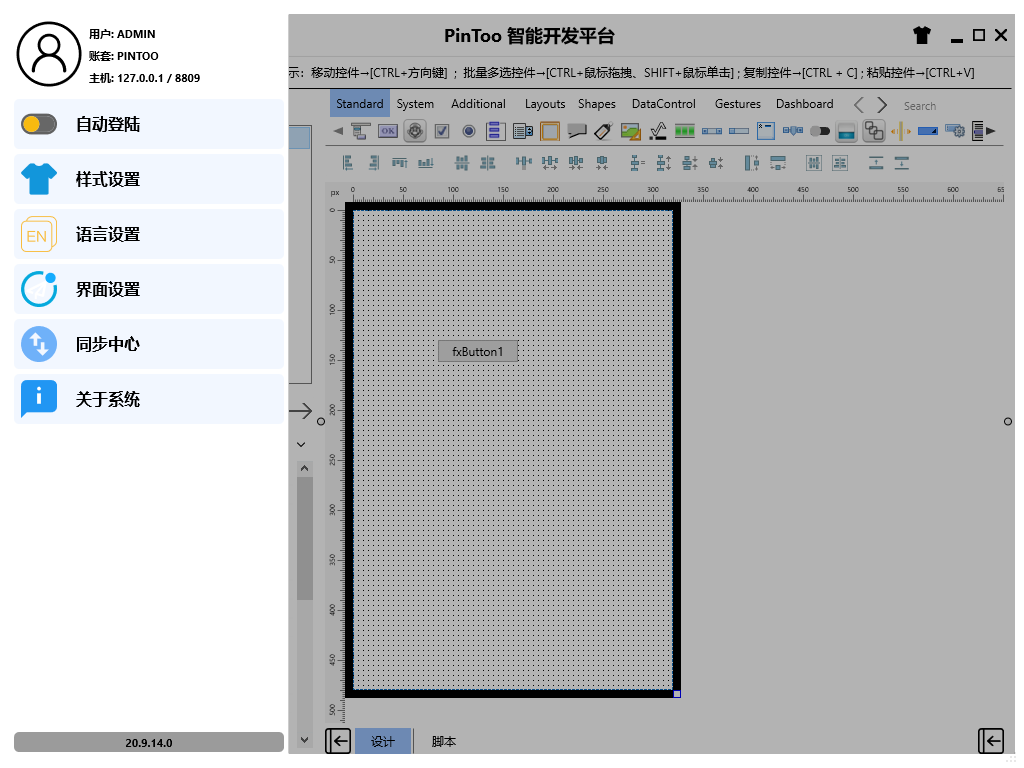
Task: Align selected controls to top edges
Action: click(400, 163)
